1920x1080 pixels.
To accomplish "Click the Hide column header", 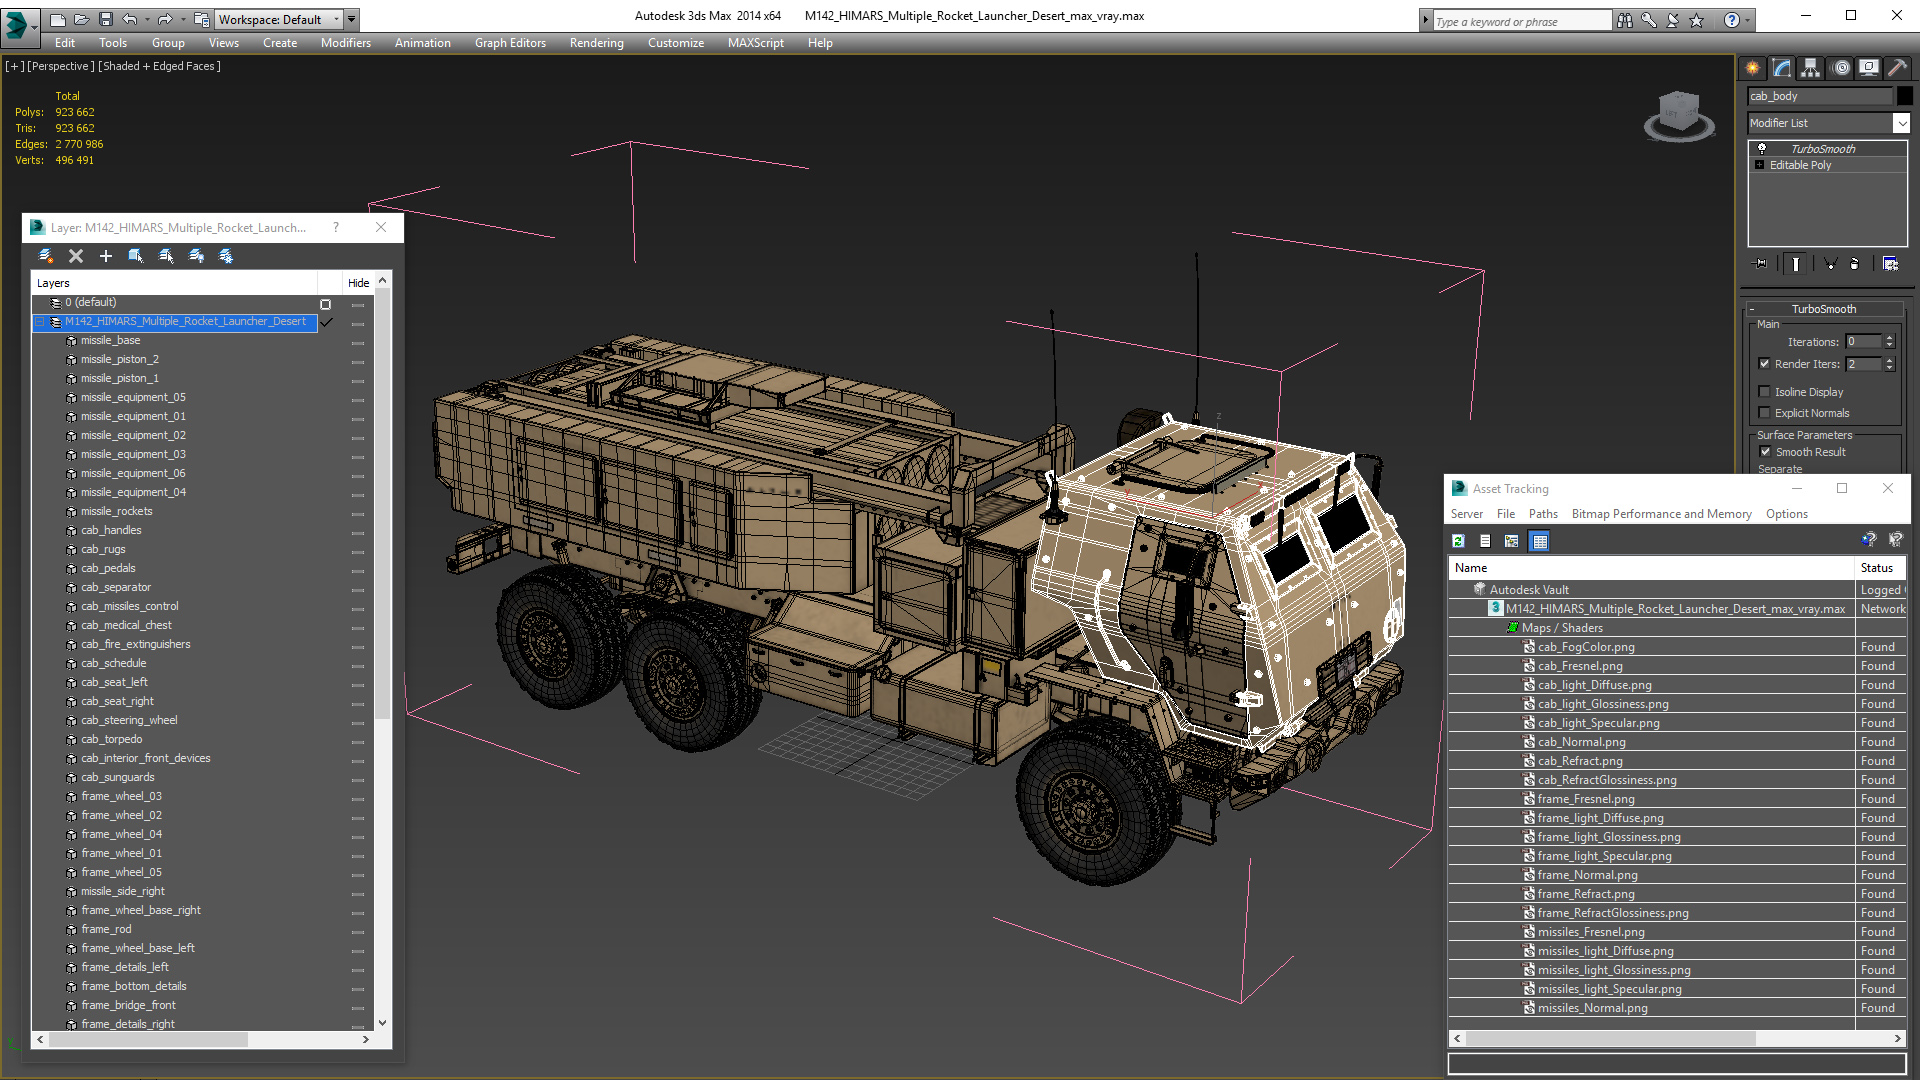I will (358, 283).
